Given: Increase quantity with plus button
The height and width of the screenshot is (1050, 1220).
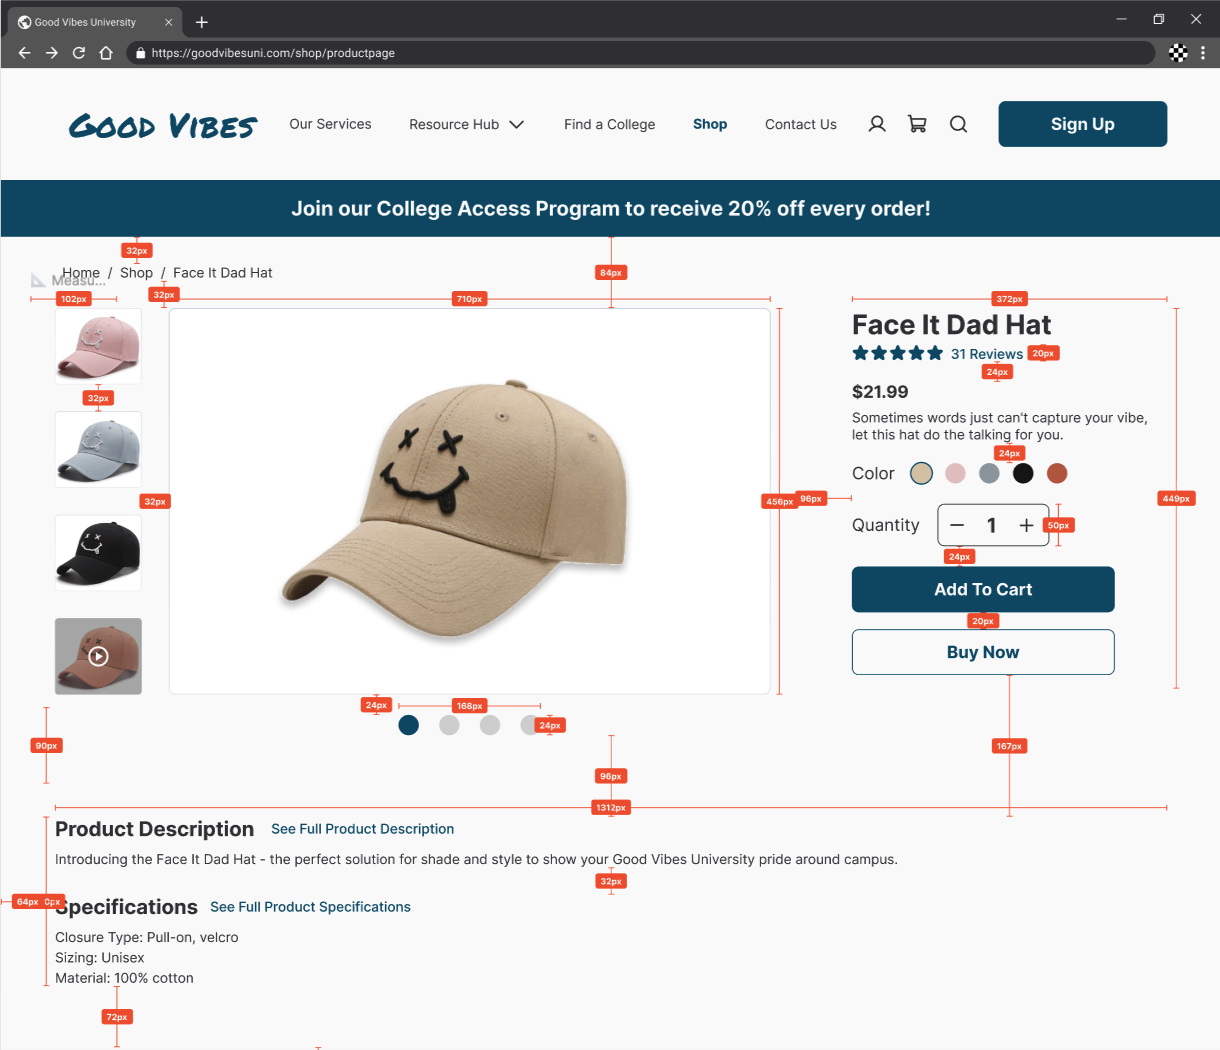Looking at the screenshot, I should 1026,525.
